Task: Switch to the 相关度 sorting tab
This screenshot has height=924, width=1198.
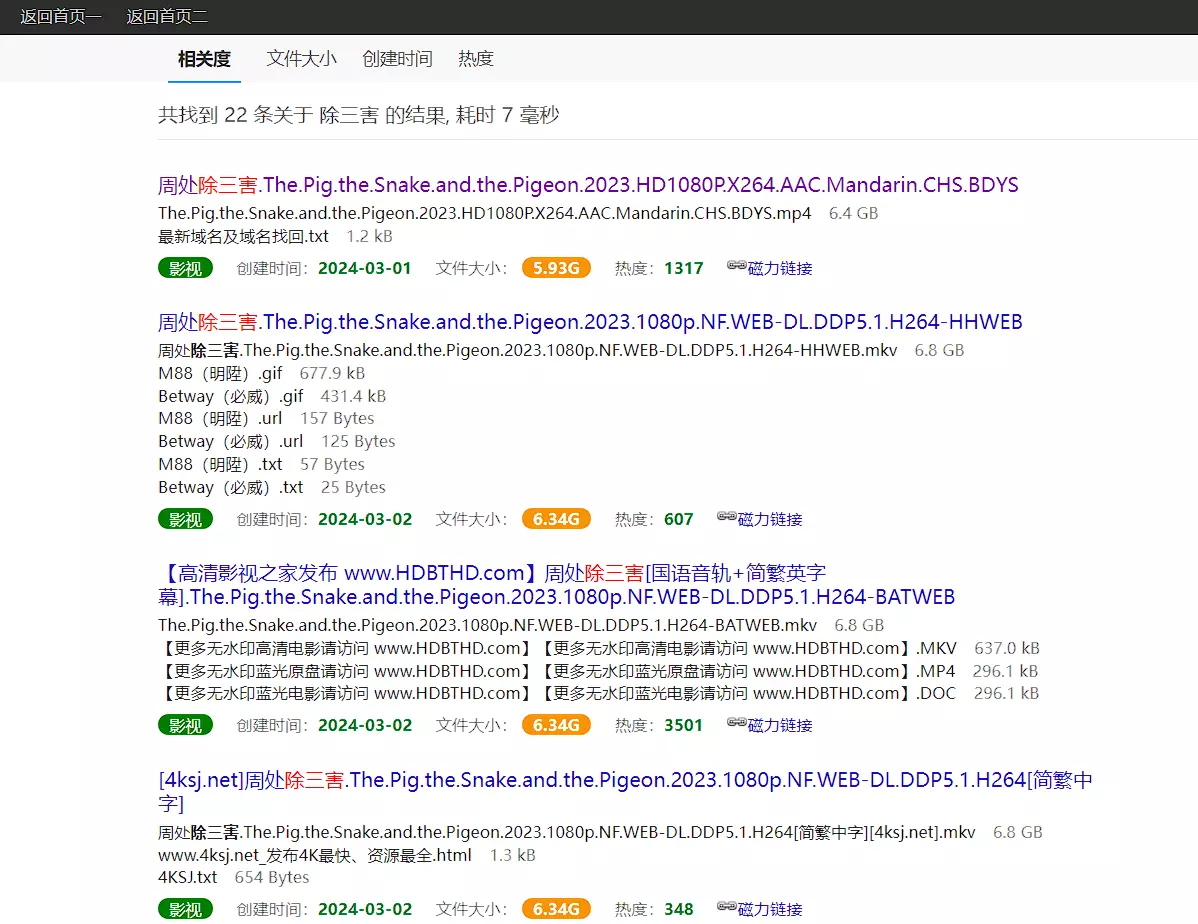Action: point(204,59)
